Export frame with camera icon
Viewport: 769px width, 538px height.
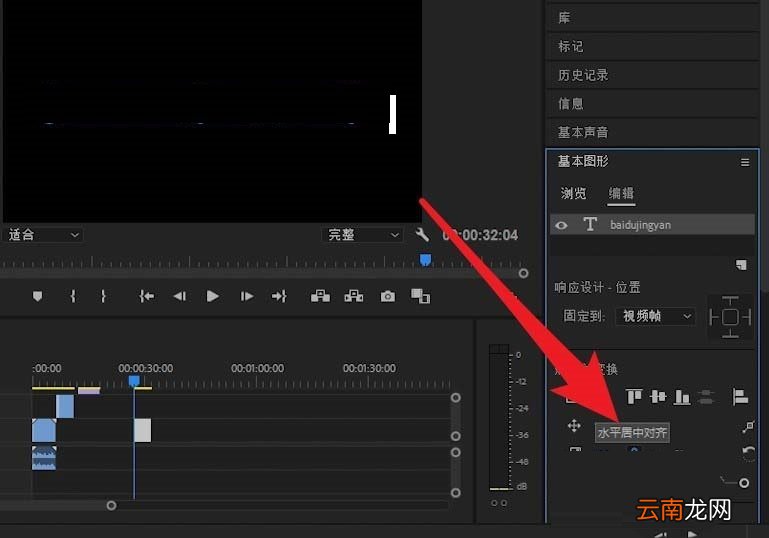pos(387,296)
